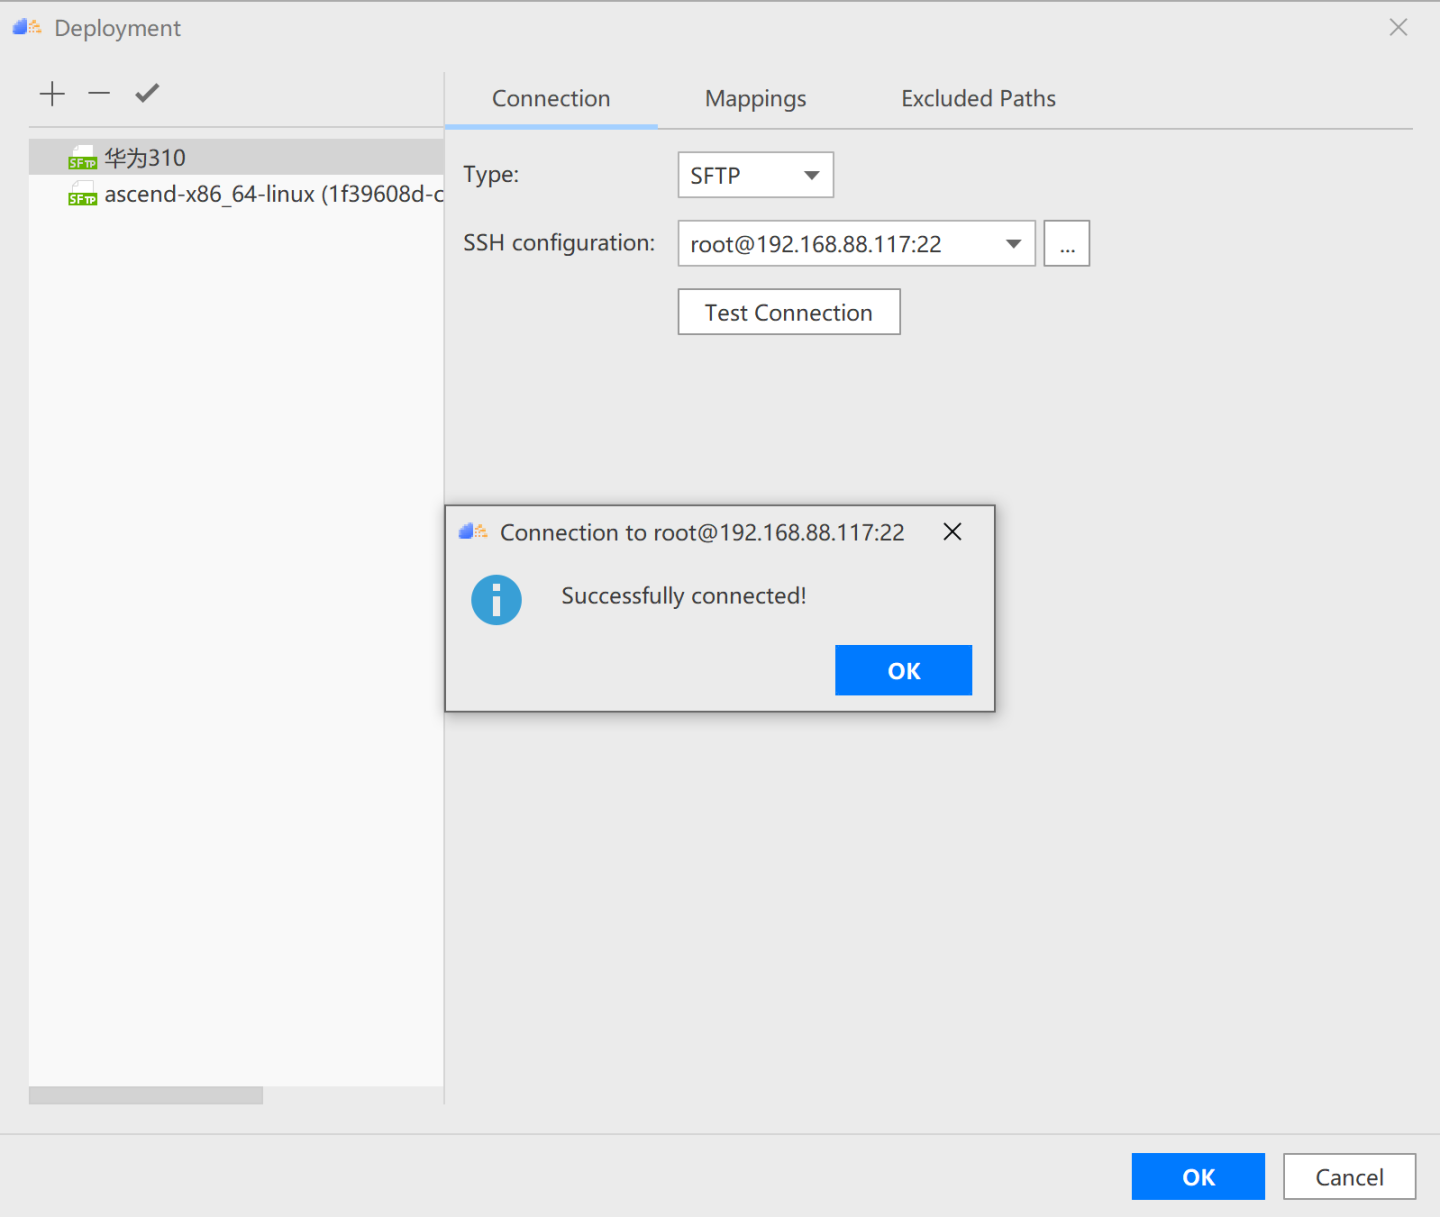
Task: Click the SFTP icon beside 华为310
Action: 82,157
